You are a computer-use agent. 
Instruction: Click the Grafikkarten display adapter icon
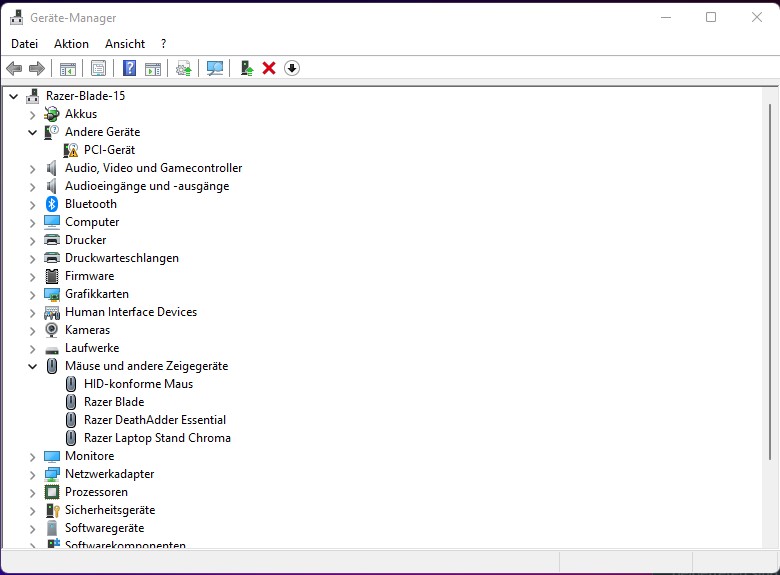[52, 294]
